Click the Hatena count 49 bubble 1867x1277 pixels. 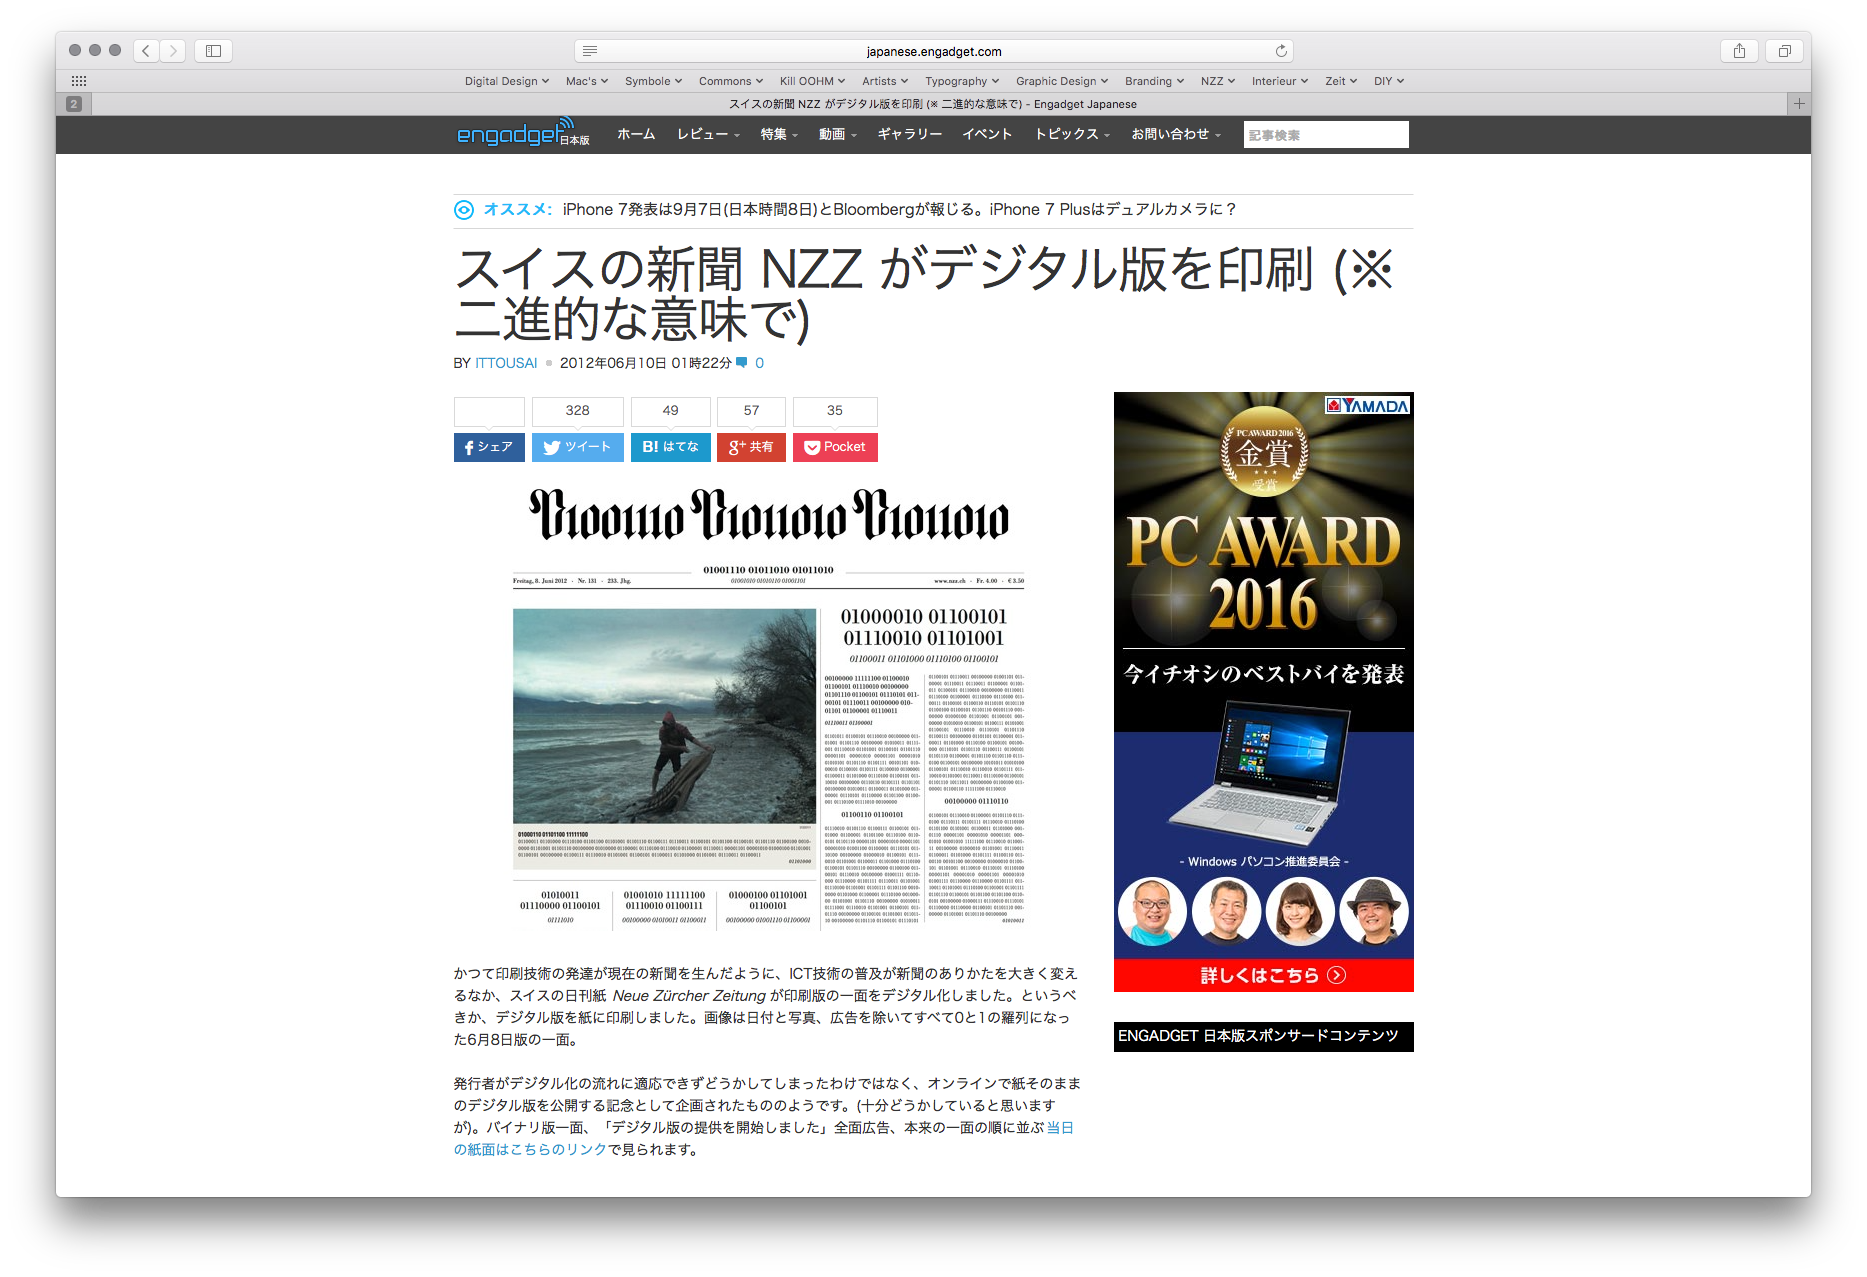670,411
